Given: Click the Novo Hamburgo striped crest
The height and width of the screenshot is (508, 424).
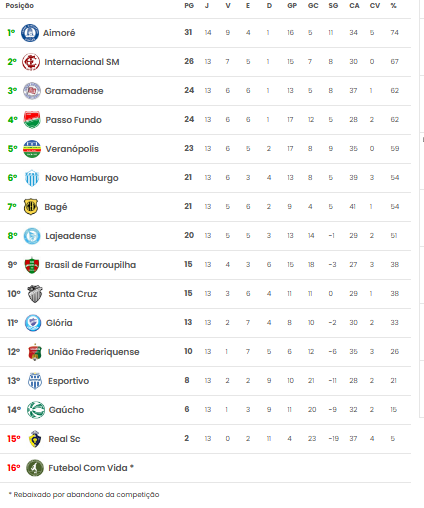Looking at the screenshot, I should click(x=32, y=178).
